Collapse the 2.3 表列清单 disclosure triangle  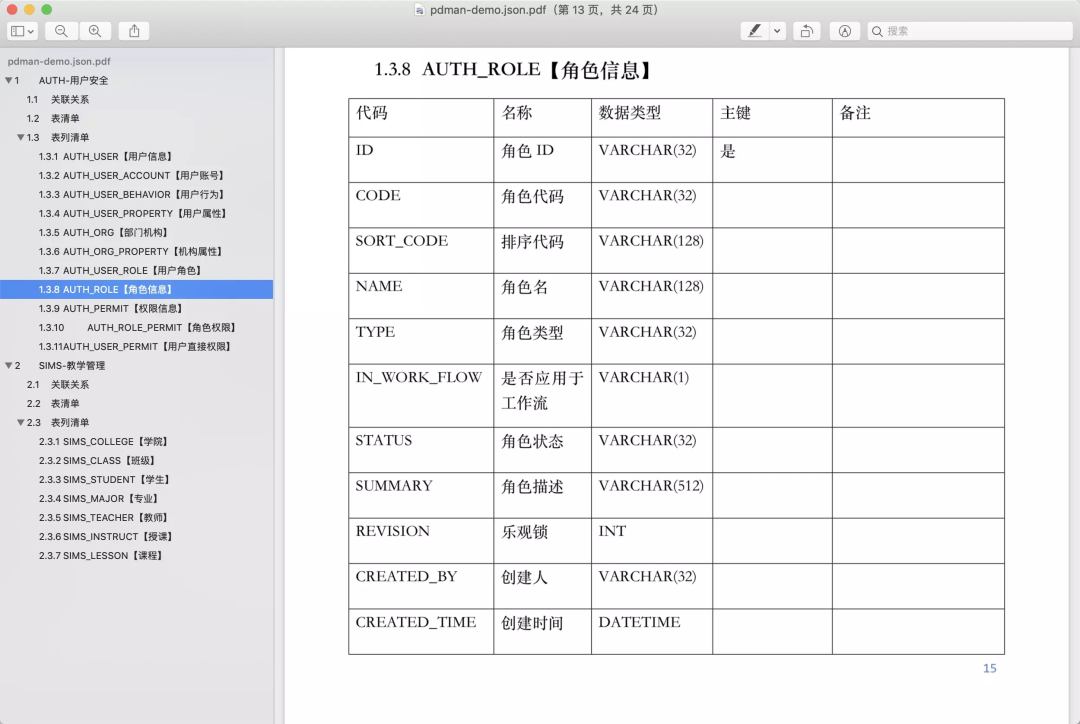pos(21,422)
